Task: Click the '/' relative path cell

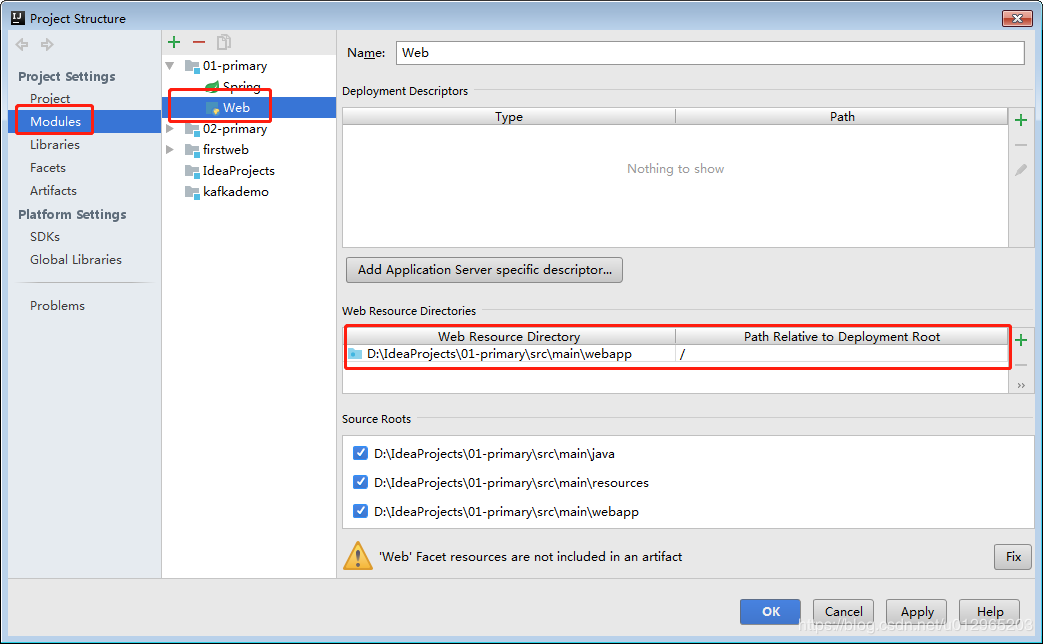Action: coord(841,354)
